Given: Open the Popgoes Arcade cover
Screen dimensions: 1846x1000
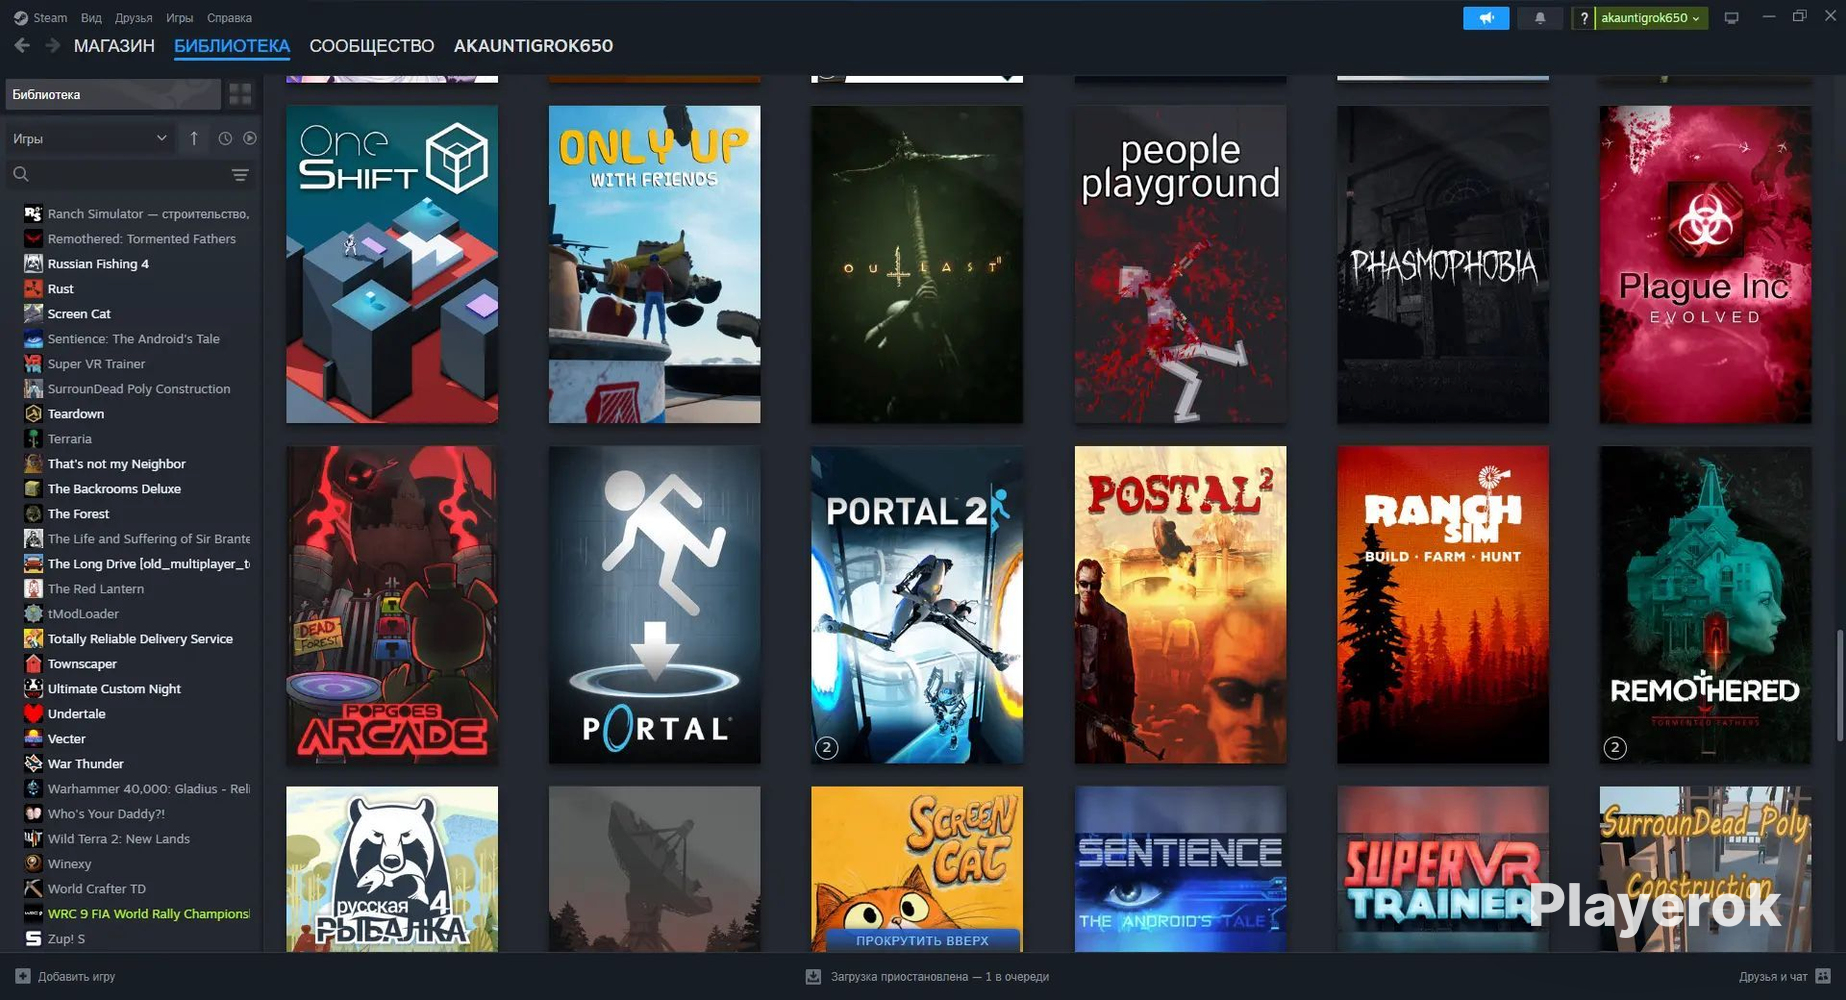Looking at the screenshot, I should 392,605.
